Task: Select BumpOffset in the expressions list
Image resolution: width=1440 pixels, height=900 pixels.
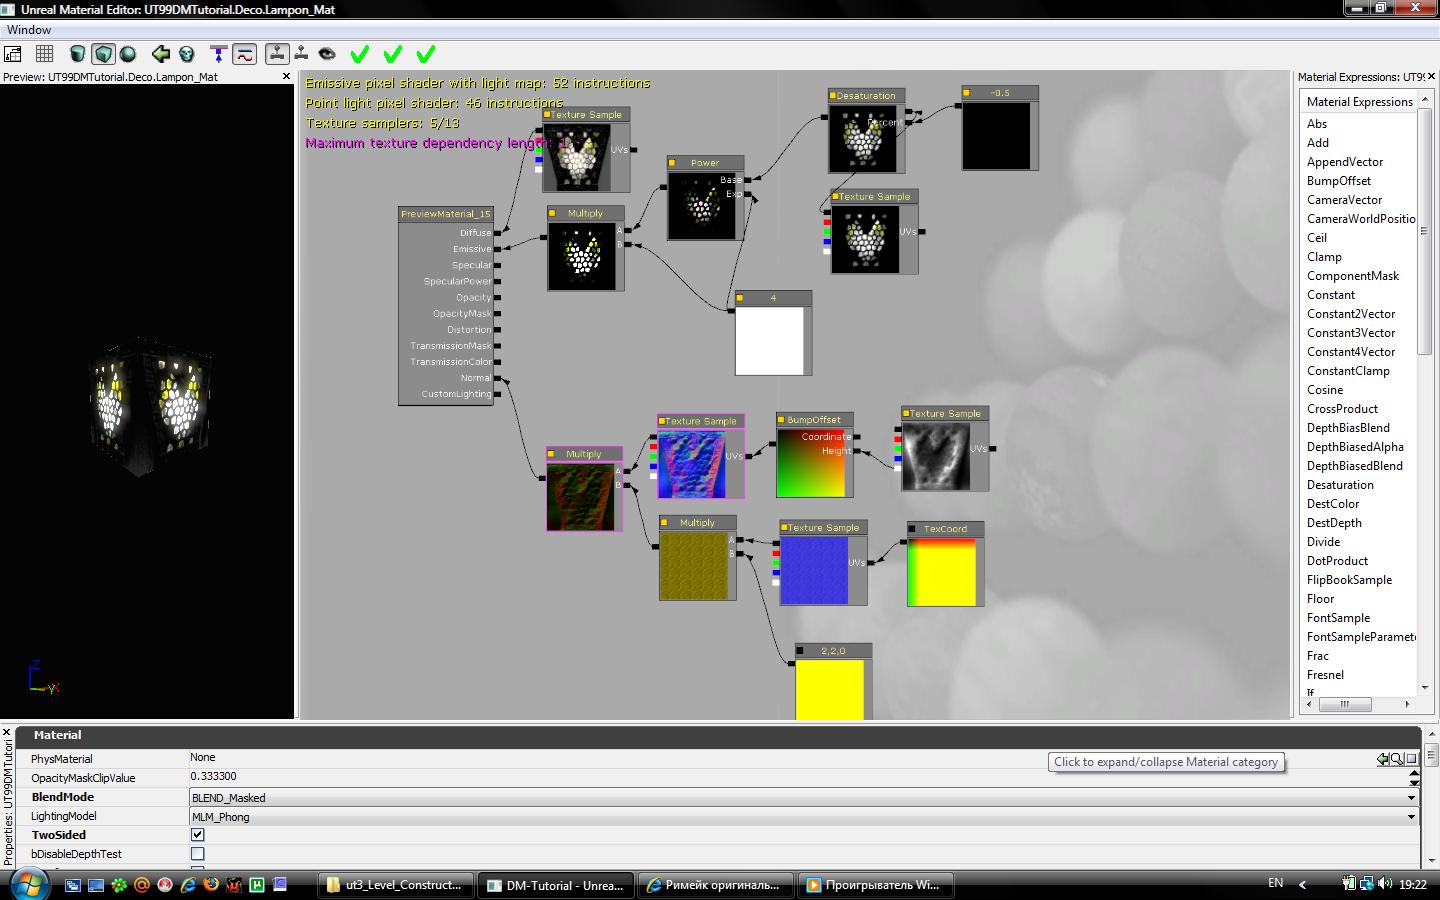Action: [x=1339, y=181]
